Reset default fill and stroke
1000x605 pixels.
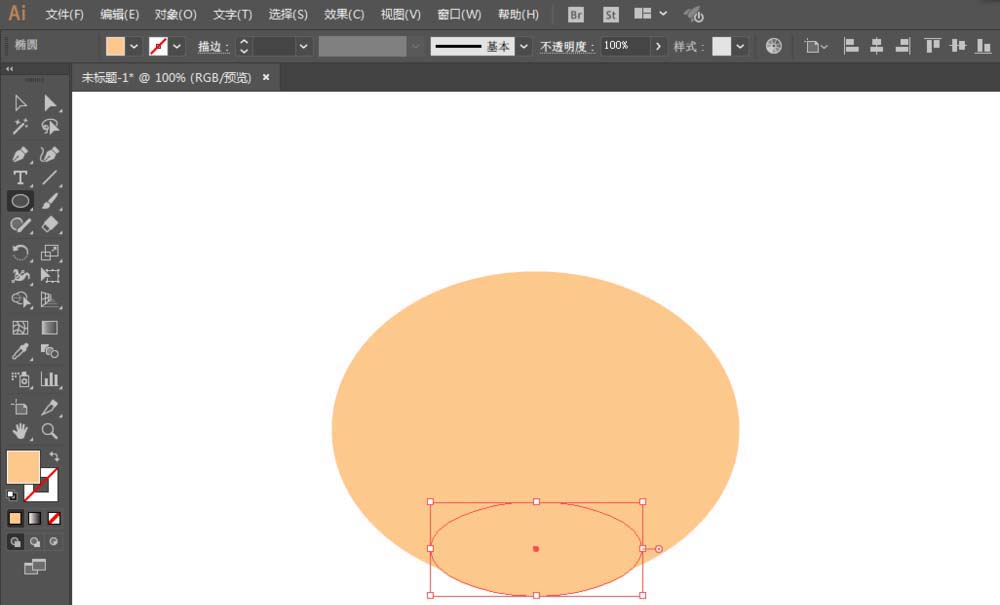point(12,495)
